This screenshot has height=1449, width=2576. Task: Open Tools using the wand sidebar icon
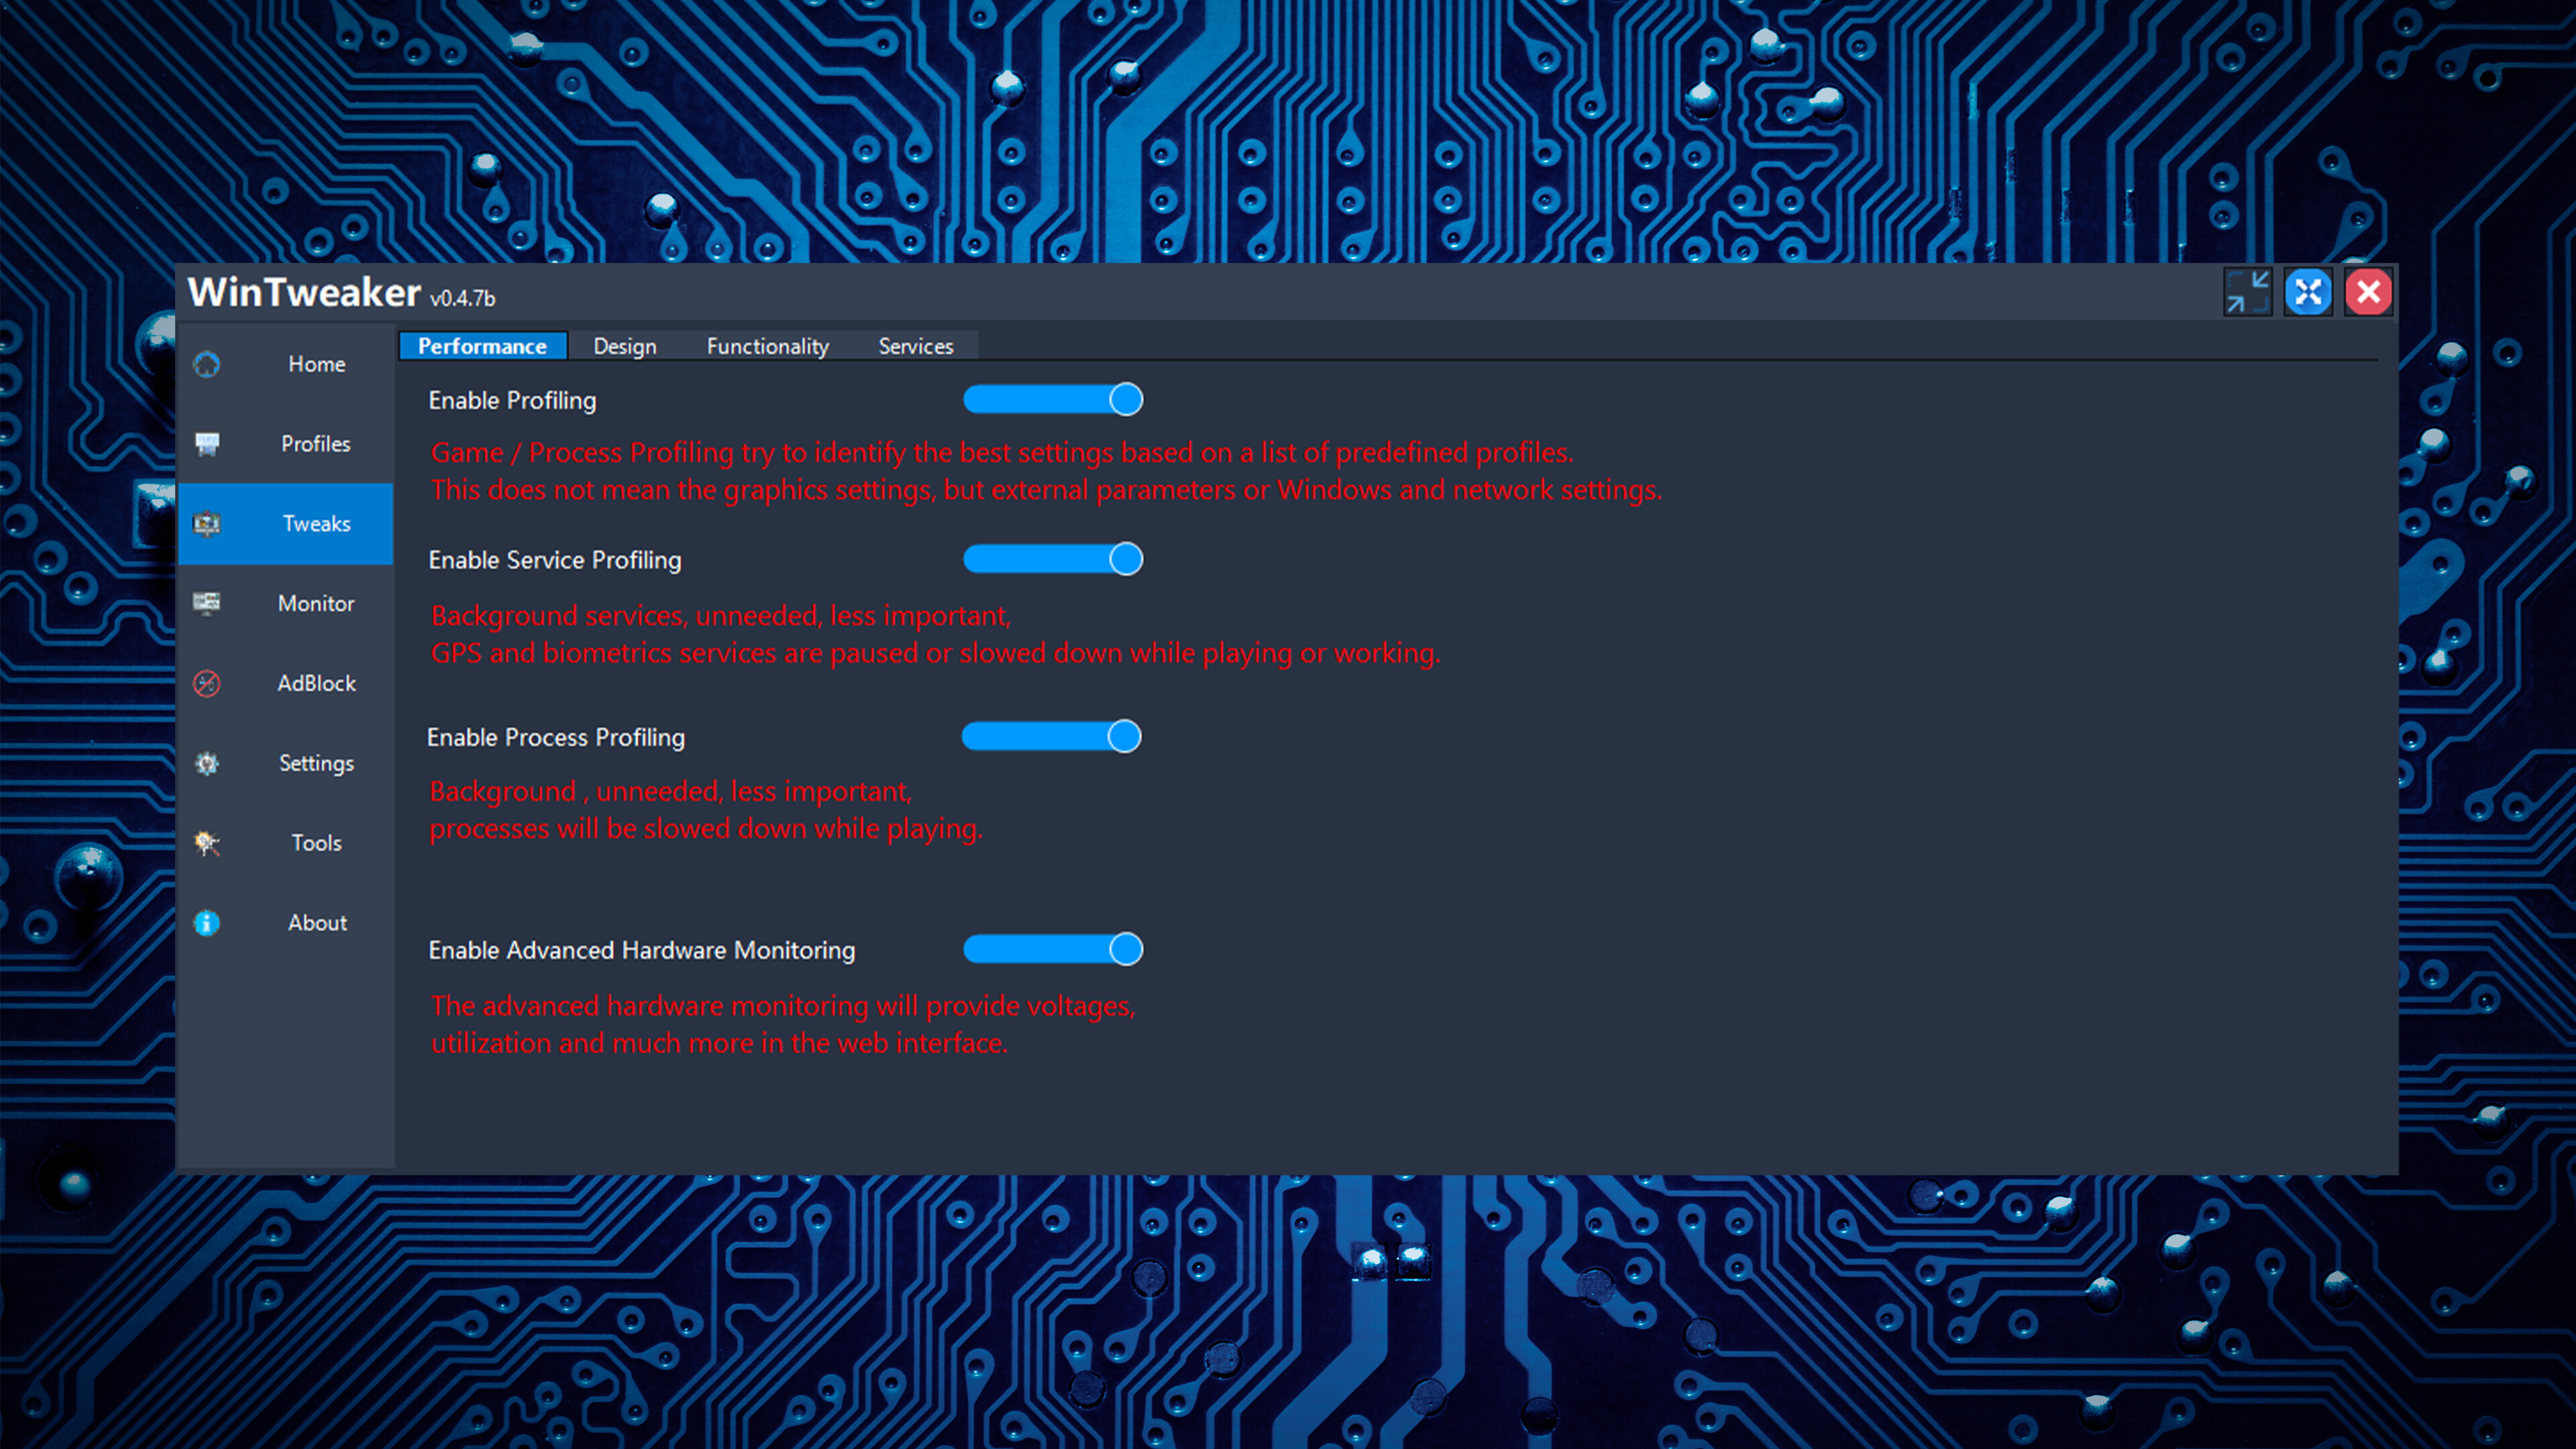coord(206,843)
